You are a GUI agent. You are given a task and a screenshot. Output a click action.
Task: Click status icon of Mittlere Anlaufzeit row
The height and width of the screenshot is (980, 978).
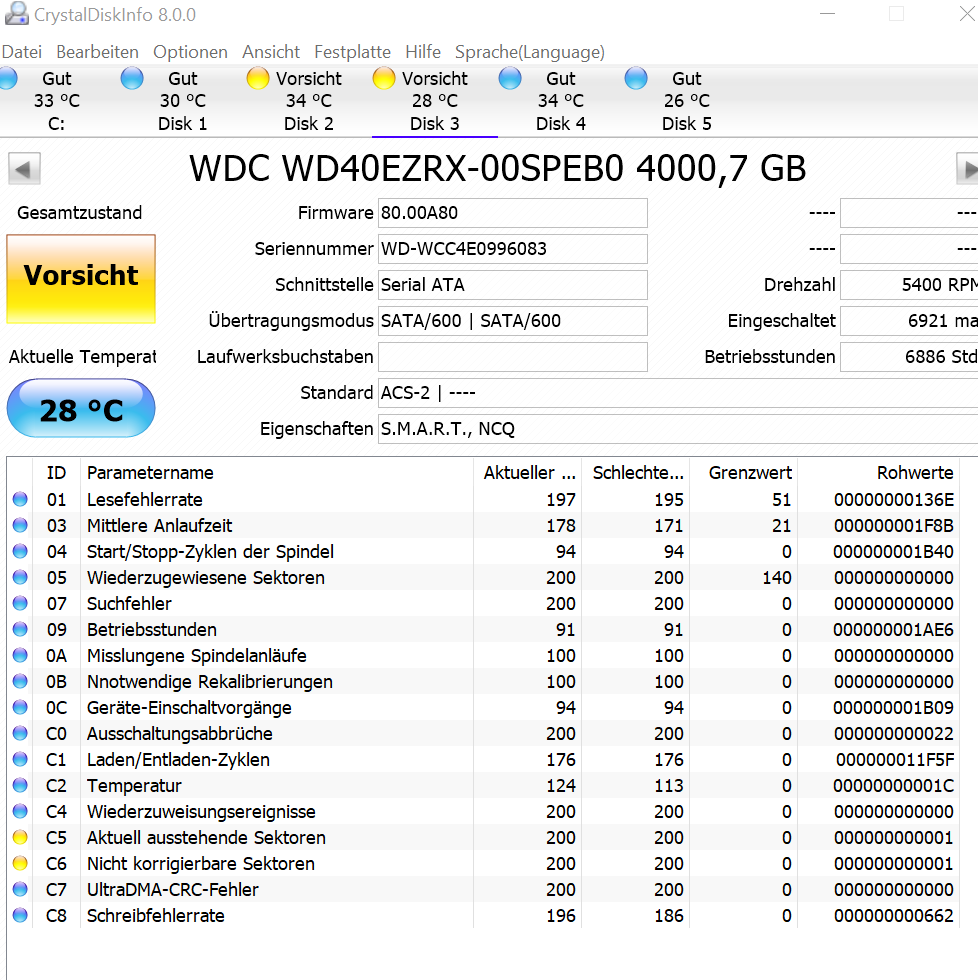[x=20, y=526]
